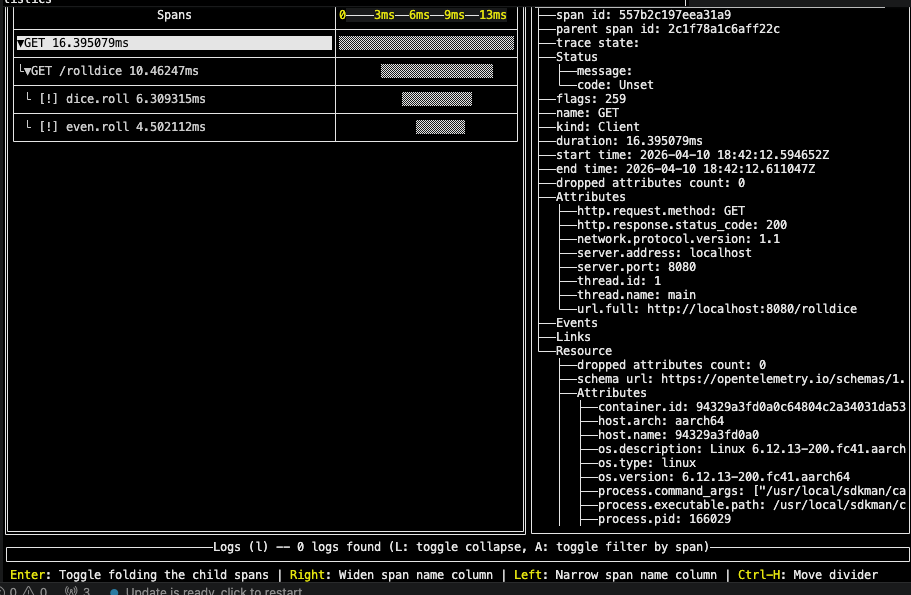Click the [!] marker on dice.roll span

tap(49, 99)
